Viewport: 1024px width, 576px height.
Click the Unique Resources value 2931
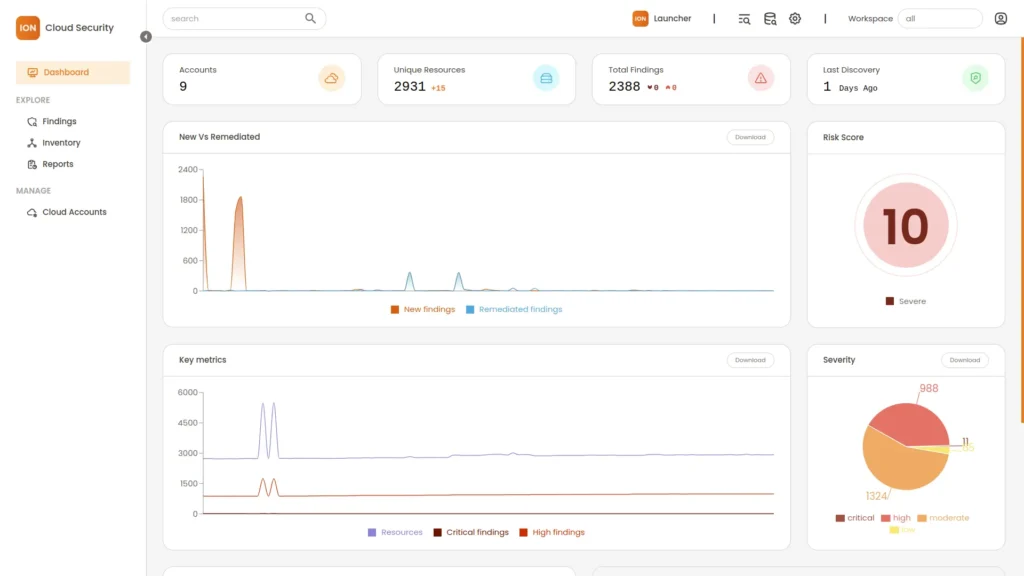(409, 86)
